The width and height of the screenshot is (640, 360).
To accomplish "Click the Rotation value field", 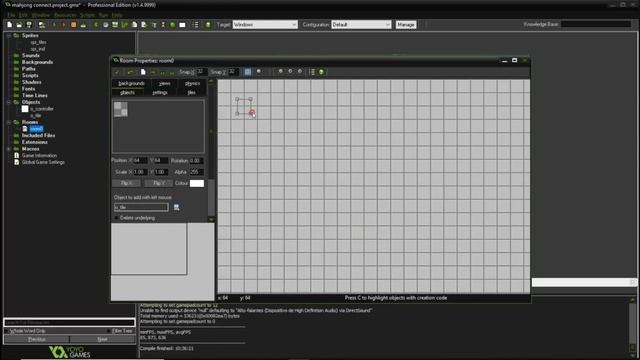I will (196, 161).
